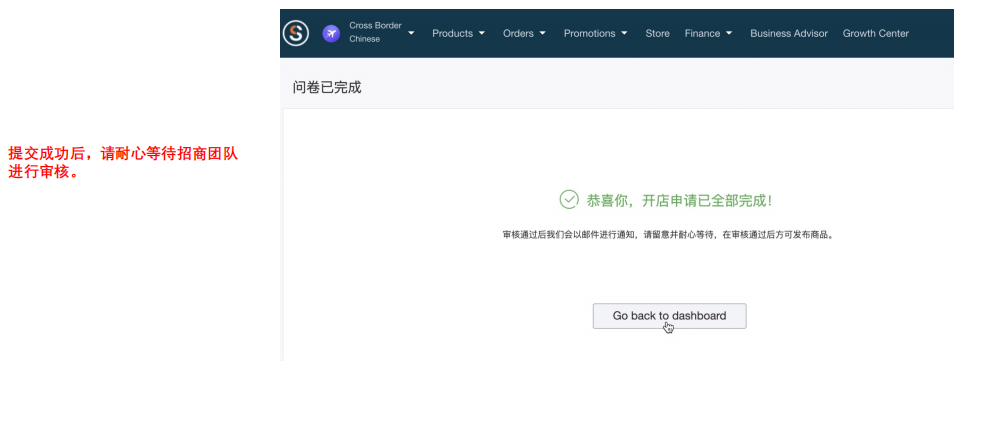Click the purple airplane Cross Border icon
Screen dimensions: 983x438
[x=331, y=33]
